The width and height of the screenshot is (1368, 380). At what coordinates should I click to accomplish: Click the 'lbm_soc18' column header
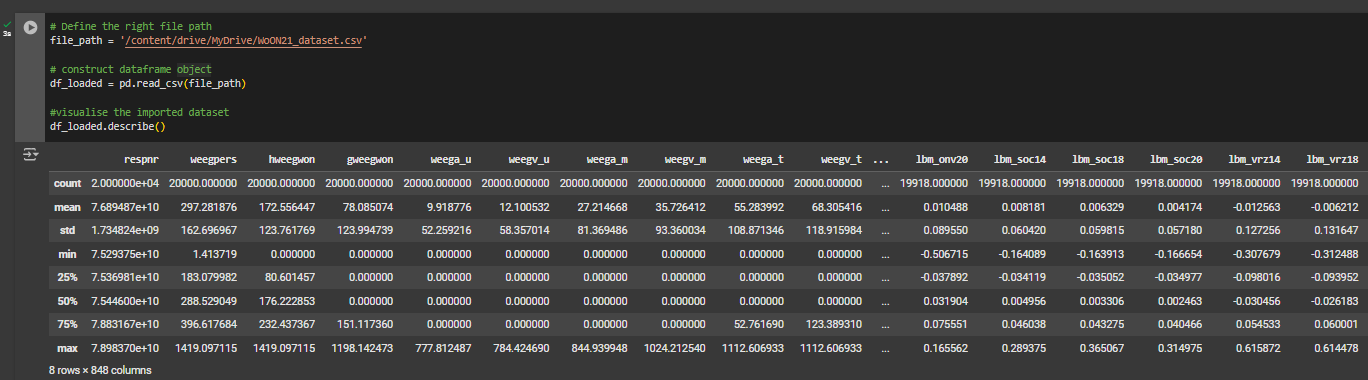pos(1098,159)
